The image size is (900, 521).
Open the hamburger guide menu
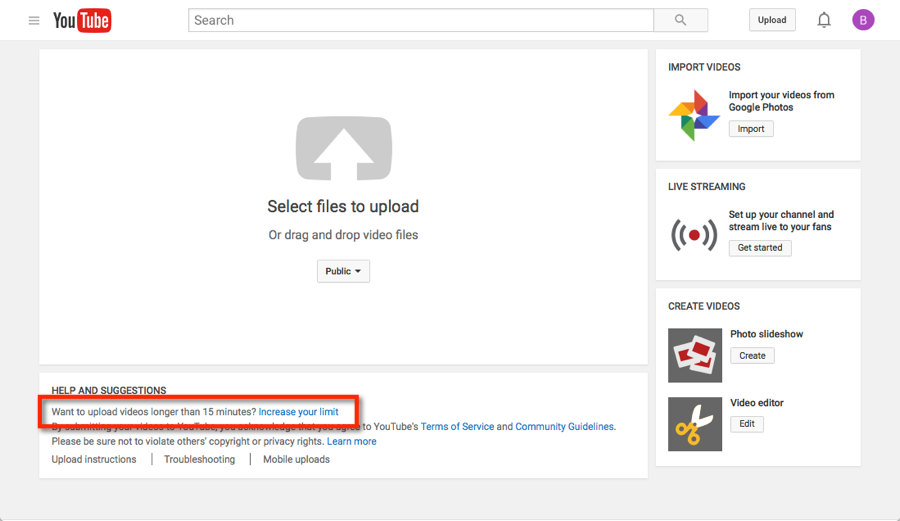(34, 20)
